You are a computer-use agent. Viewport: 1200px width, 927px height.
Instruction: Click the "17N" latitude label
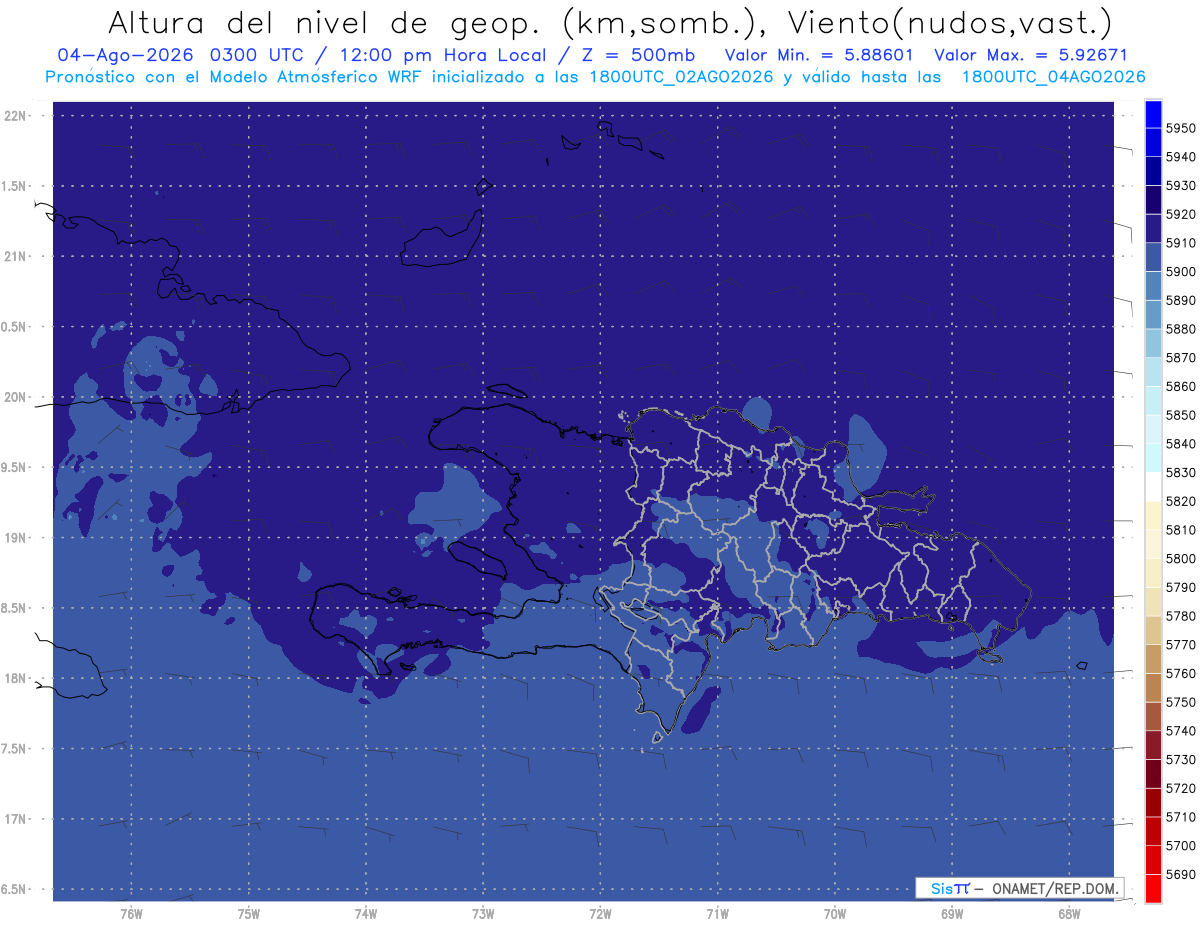coord(17,819)
